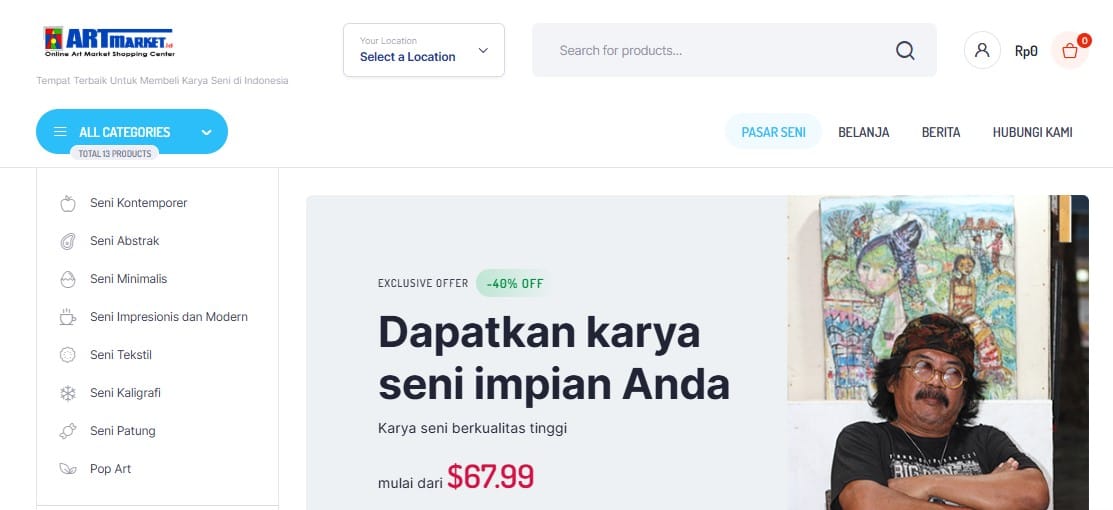The width and height of the screenshot is (1113, 510).
Task: Go to the Belanja menu item
Action: point(863,132)
